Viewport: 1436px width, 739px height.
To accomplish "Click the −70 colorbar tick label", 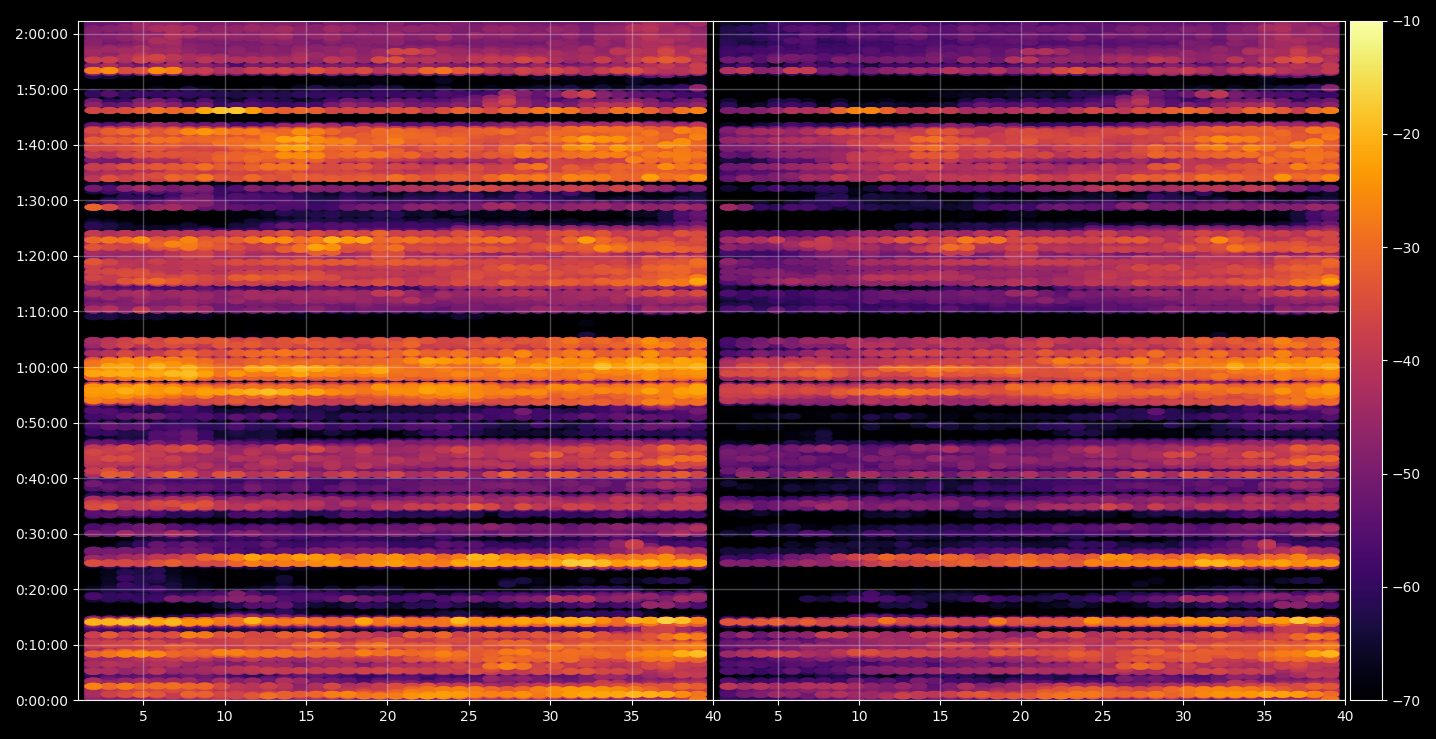I will pyautogui.click(x=1406, y=701).
